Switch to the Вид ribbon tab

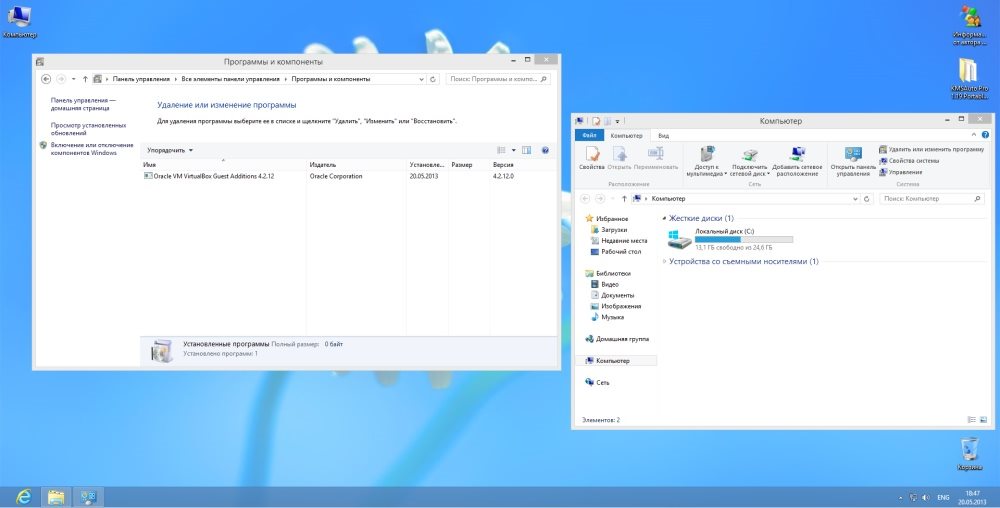click(x=663, y=134)
